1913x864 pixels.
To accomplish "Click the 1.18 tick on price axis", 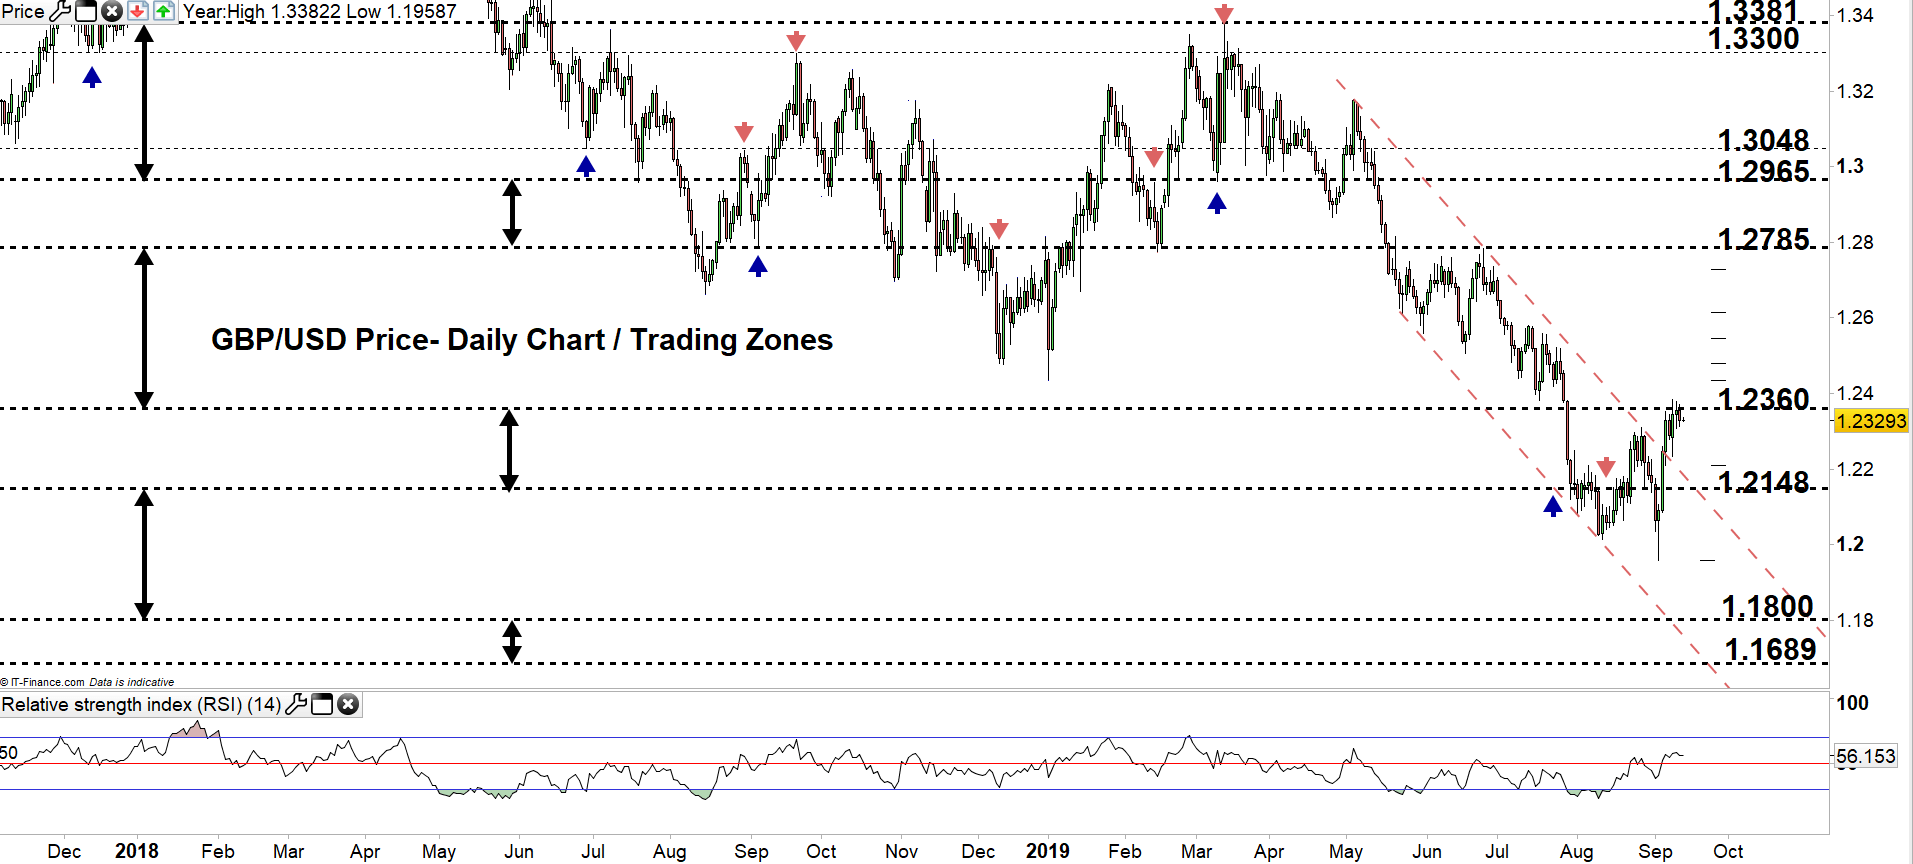I will click(1855, 620).
